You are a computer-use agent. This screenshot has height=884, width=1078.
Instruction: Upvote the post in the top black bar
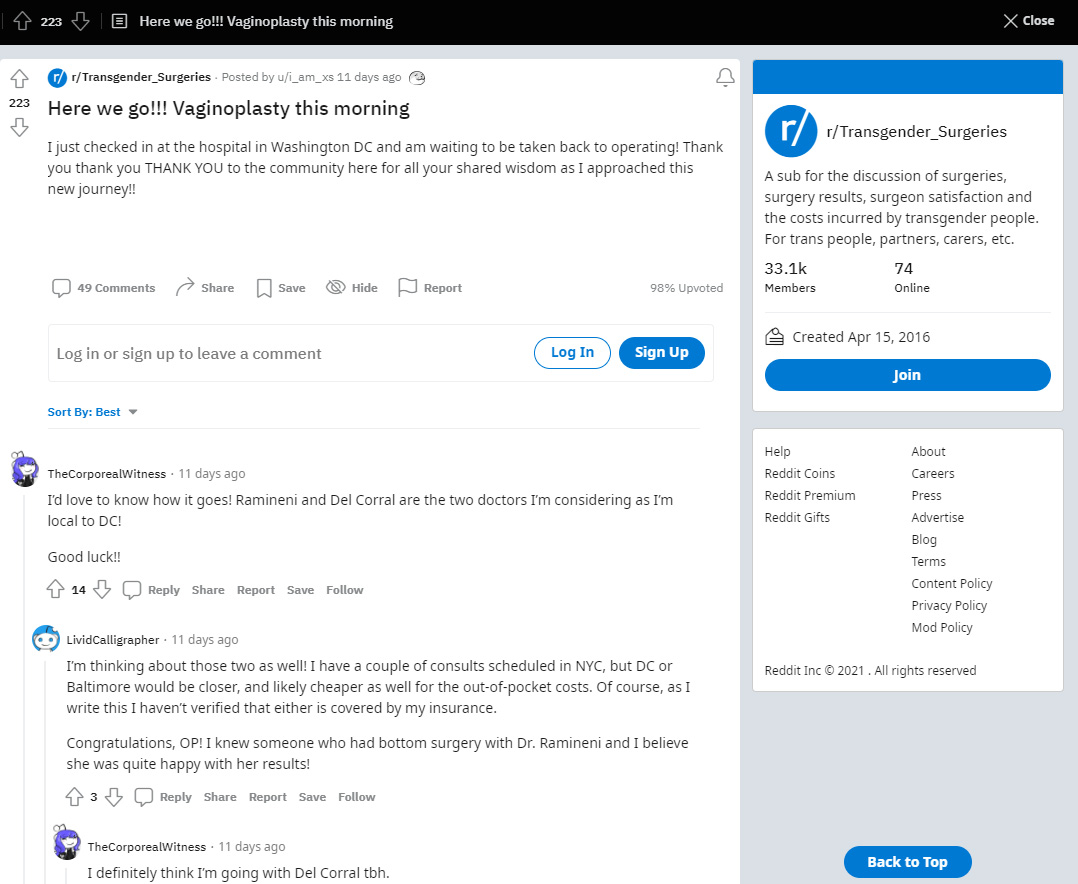[22, 21]
